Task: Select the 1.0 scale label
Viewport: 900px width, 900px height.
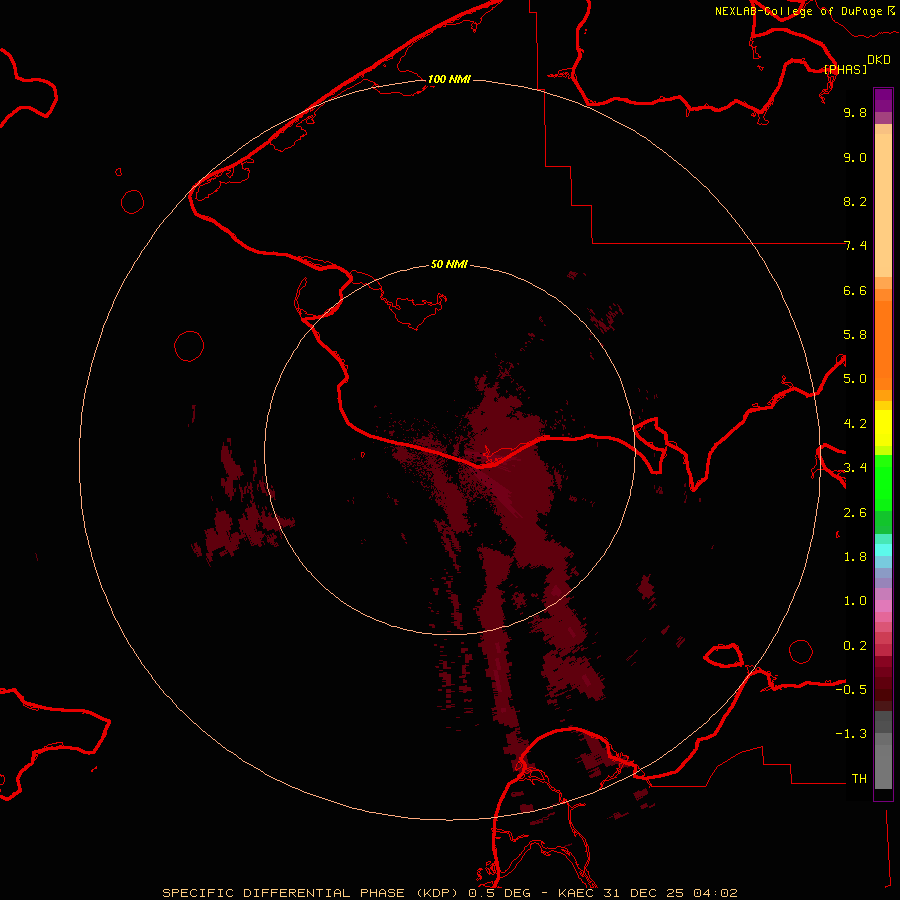Action: pos(855,601)
